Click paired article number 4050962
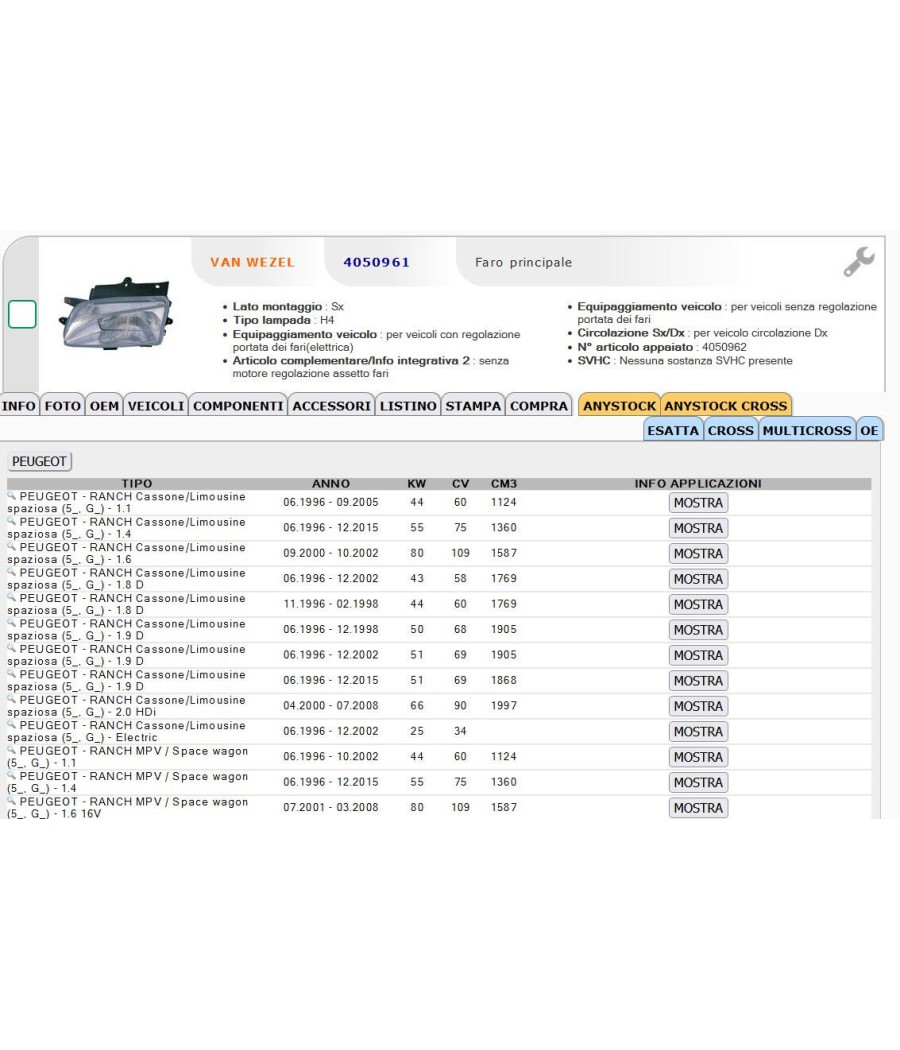 click(x=724, y=347)
